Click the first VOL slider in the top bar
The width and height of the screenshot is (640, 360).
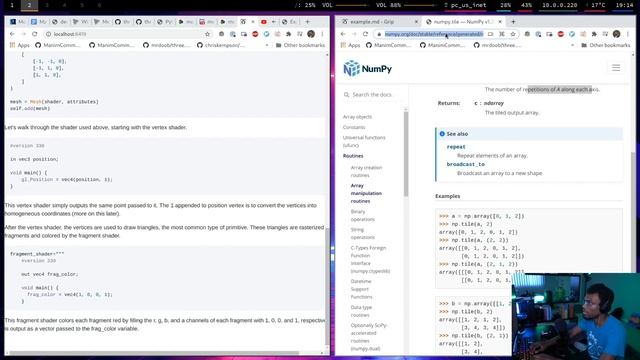pyautogui.click(x=351, y=5)
